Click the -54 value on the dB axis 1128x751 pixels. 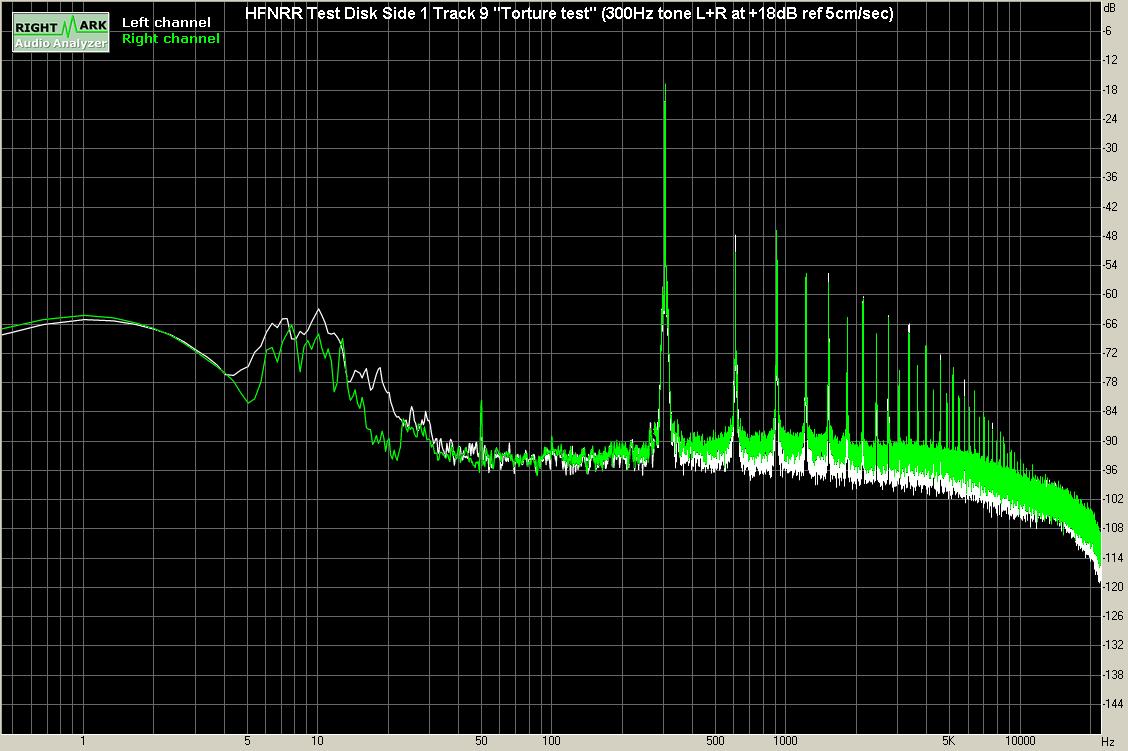[x=1111, y=265]
